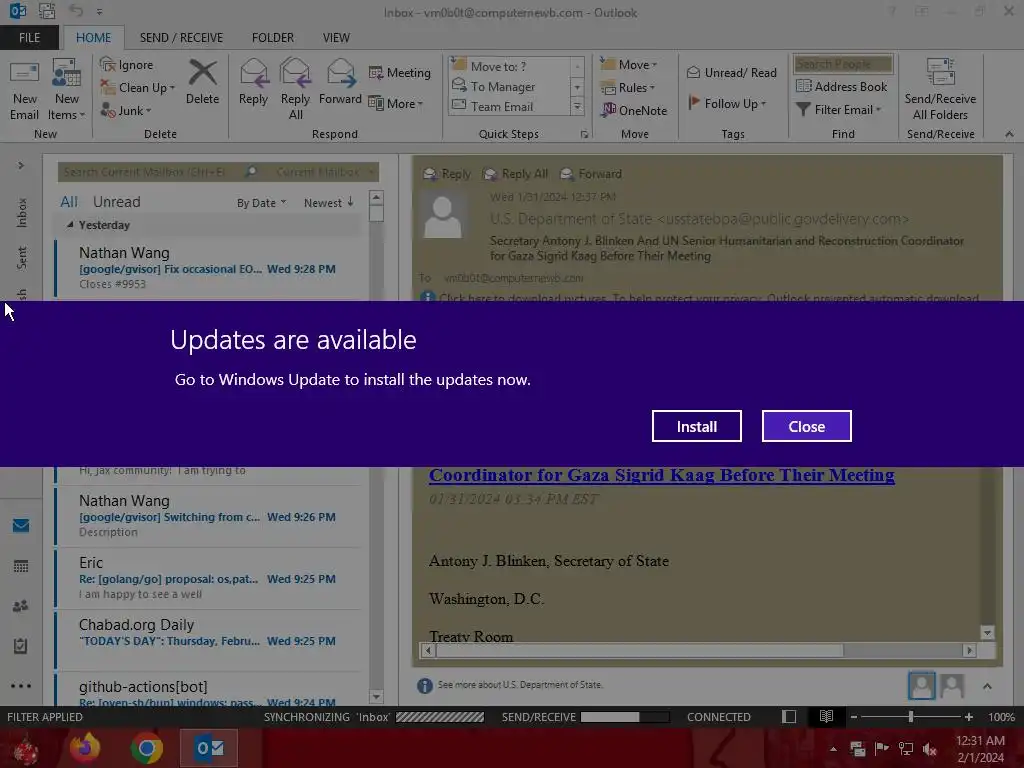Forward the message from the ribbon
Screen dimensions: 1024x768
tap(340, 82)
